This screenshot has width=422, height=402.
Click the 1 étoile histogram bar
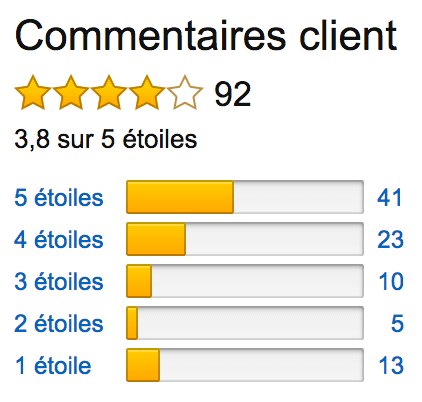pos(245,365)
